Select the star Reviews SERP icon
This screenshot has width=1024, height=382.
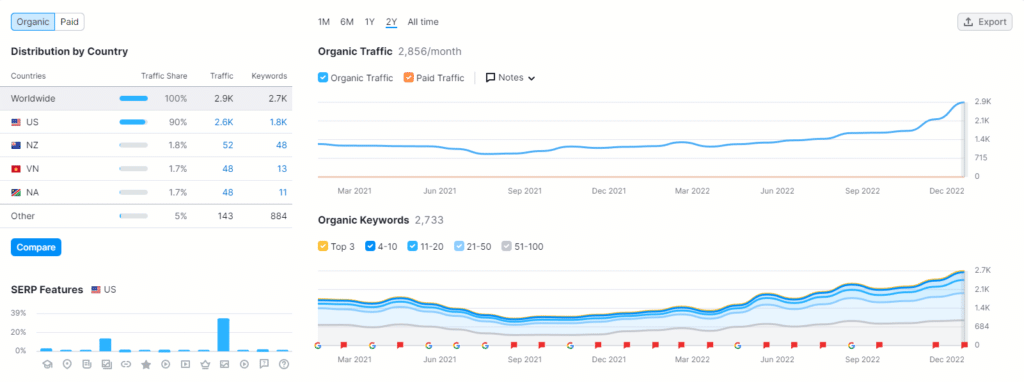tap(146, 364)
